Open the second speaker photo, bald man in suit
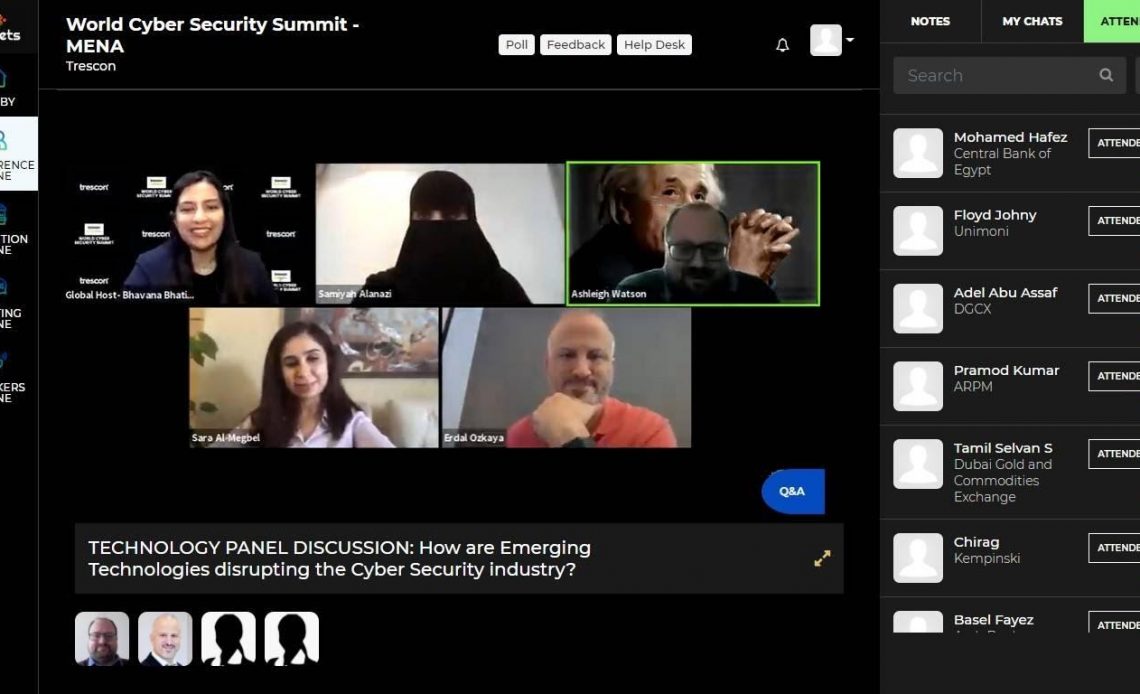Viewport: 1140px width, 694px height. pos(165,639)
